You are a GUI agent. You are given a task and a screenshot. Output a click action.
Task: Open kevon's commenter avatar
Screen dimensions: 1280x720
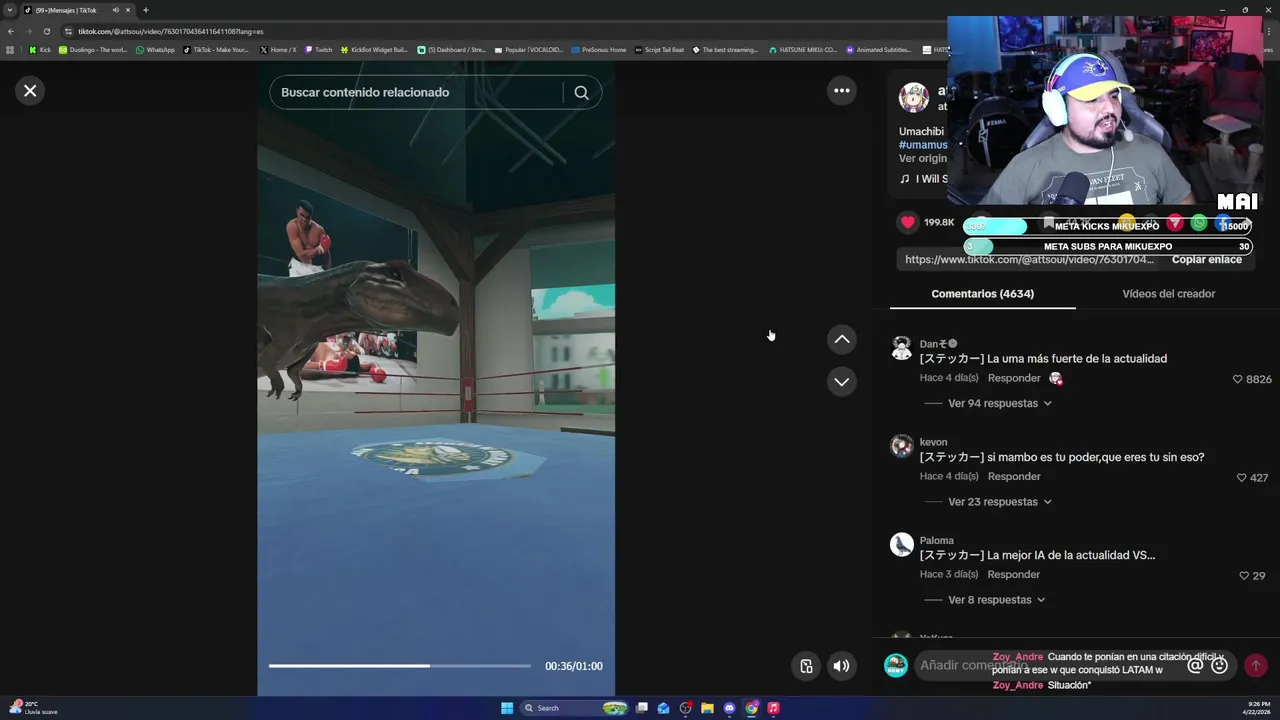click(x=902, y=446)
